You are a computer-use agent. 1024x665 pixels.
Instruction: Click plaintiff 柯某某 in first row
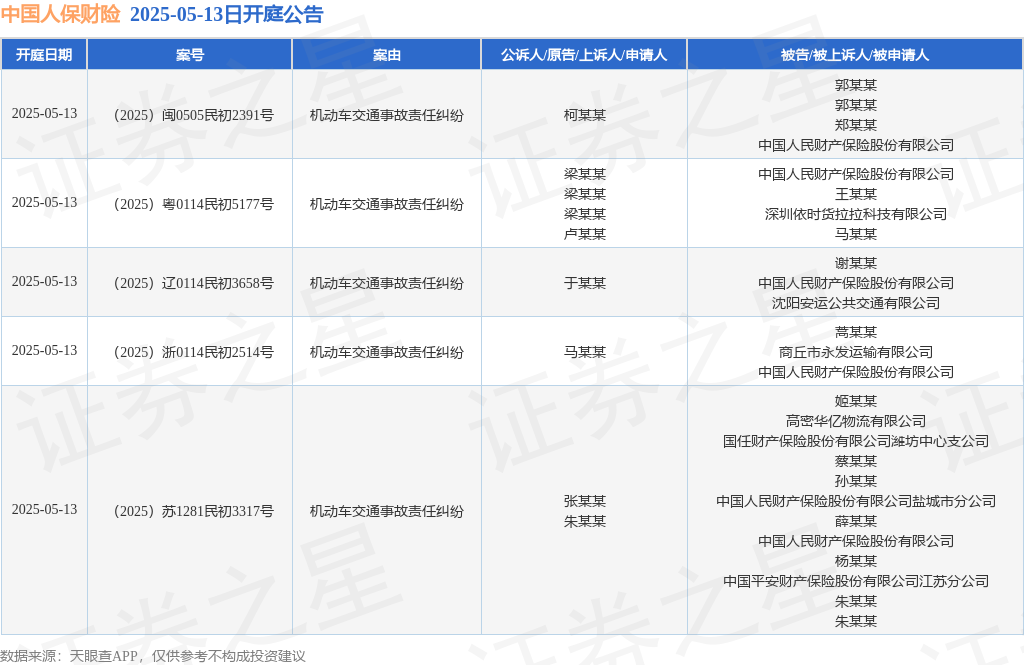click(x=585, y=115)
